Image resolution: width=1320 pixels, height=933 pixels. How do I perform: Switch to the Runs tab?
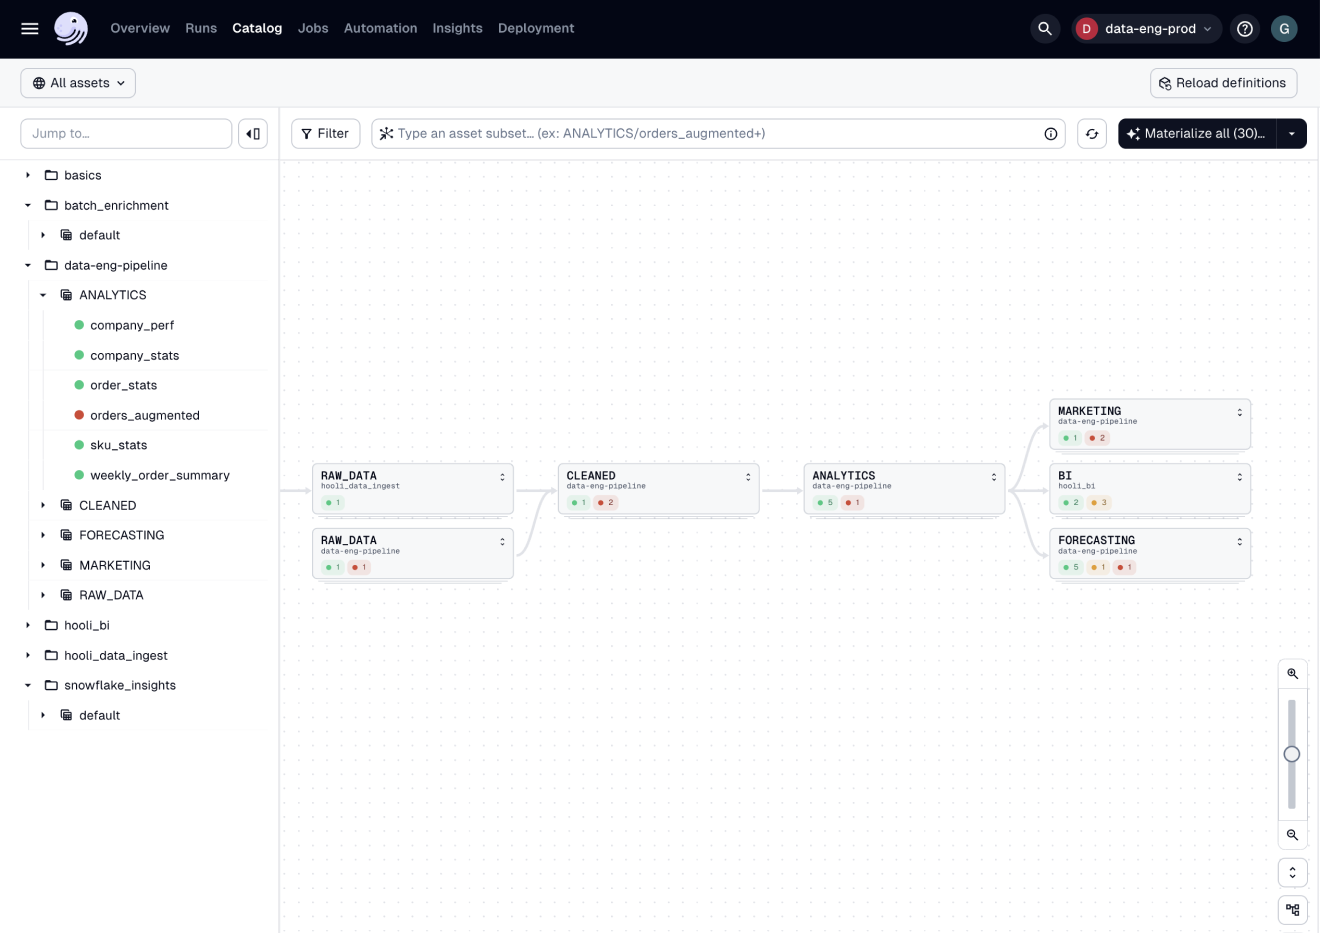pos(201,28)
